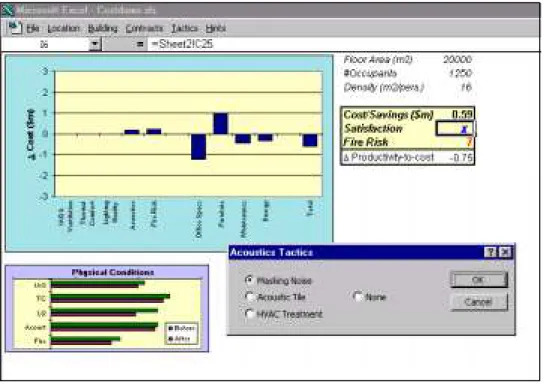545x387 pixels.
Task: Open the Location menu
Action: pyautogui.click(x=64, y=29)
